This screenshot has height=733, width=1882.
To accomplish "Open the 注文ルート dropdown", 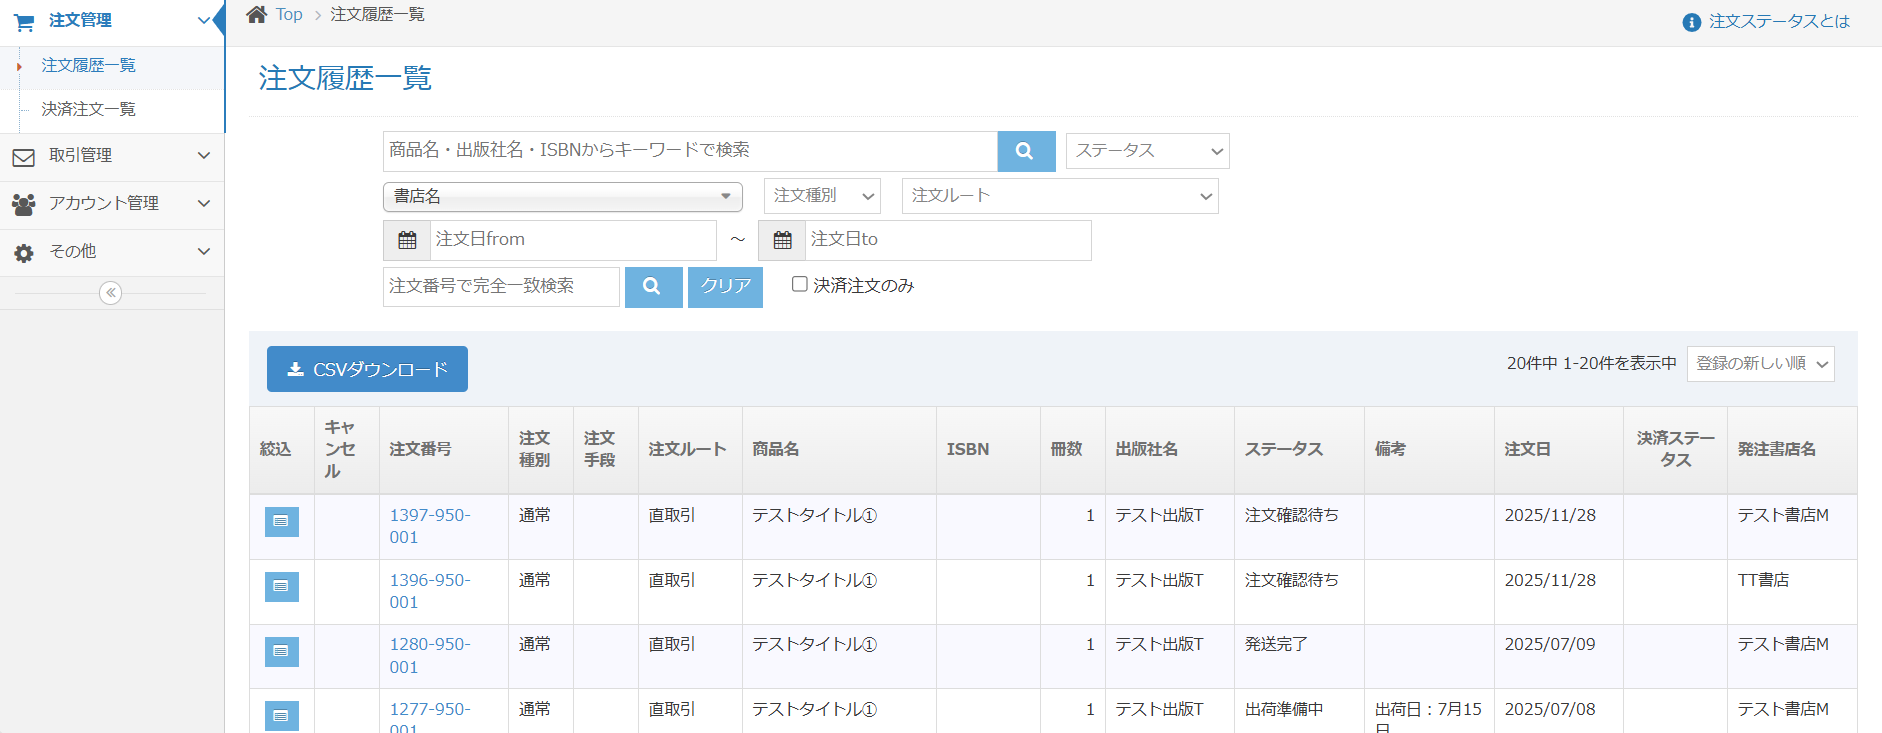I will (x=1059, y=196).
